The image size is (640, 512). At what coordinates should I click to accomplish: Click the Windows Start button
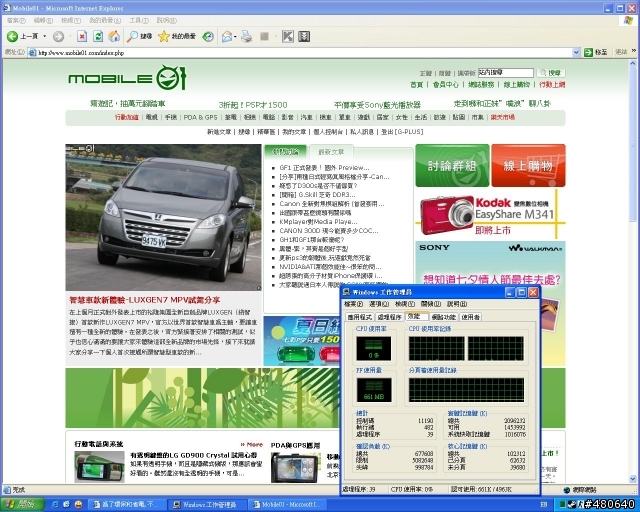click(22, 505)
